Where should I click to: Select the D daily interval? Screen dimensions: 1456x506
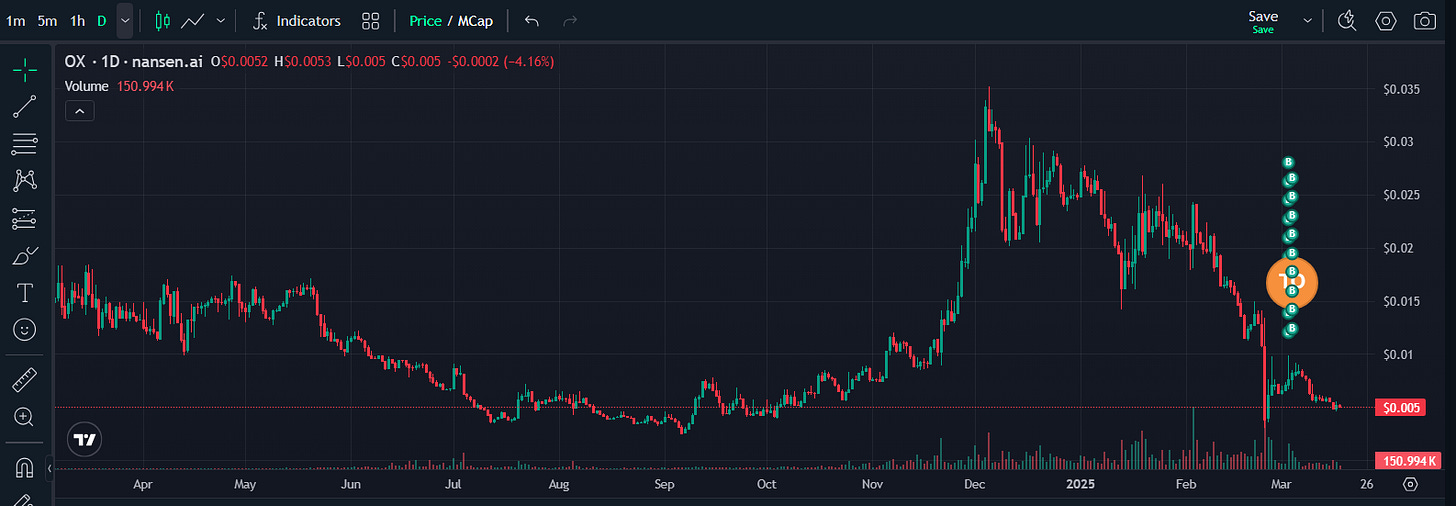pos(101,20)
